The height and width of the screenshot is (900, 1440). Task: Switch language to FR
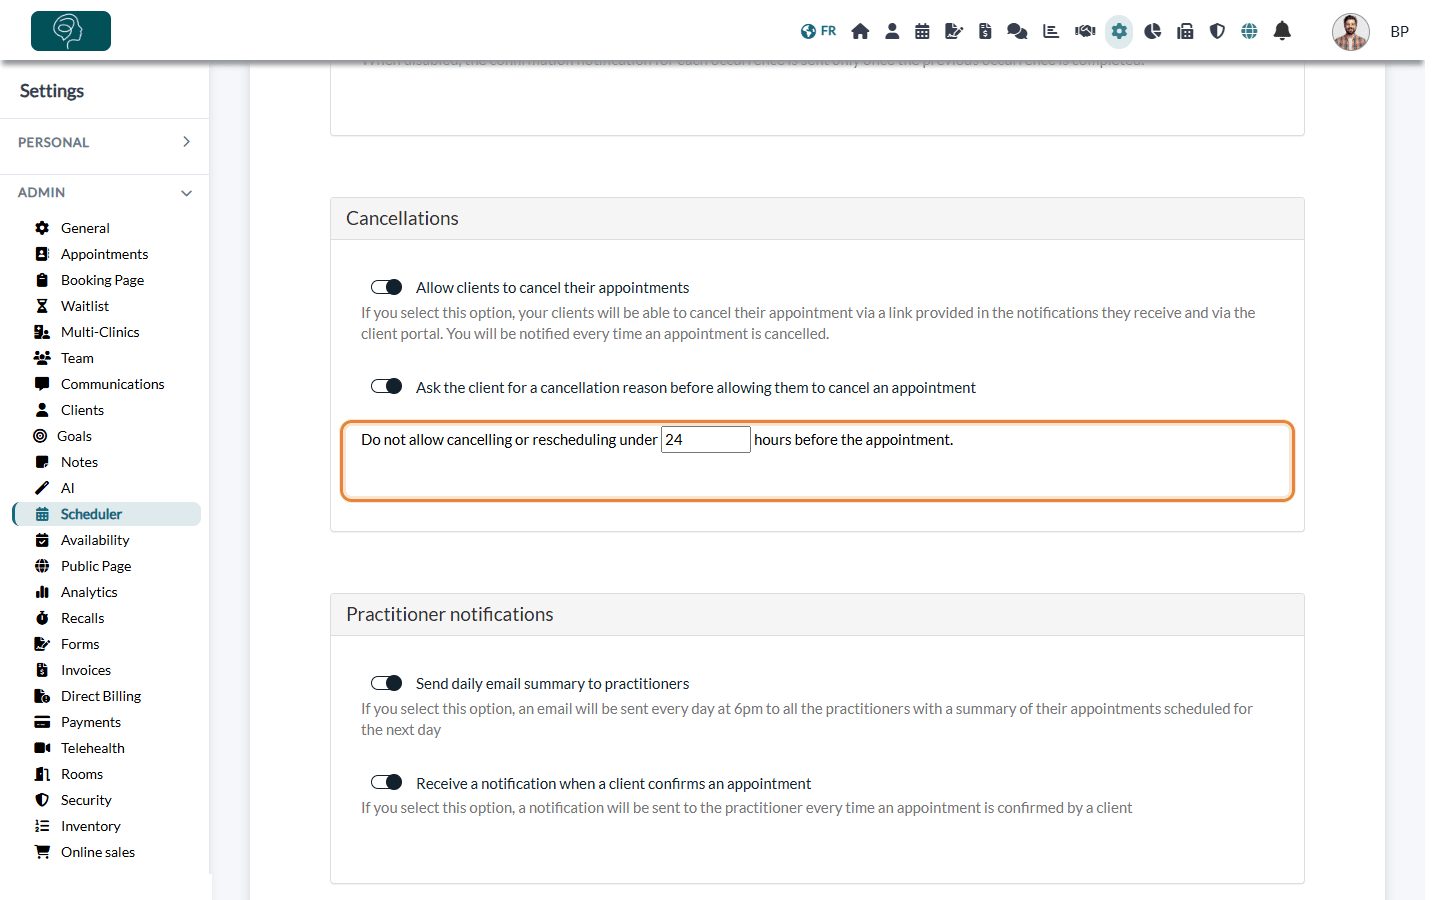pos(818,31)
